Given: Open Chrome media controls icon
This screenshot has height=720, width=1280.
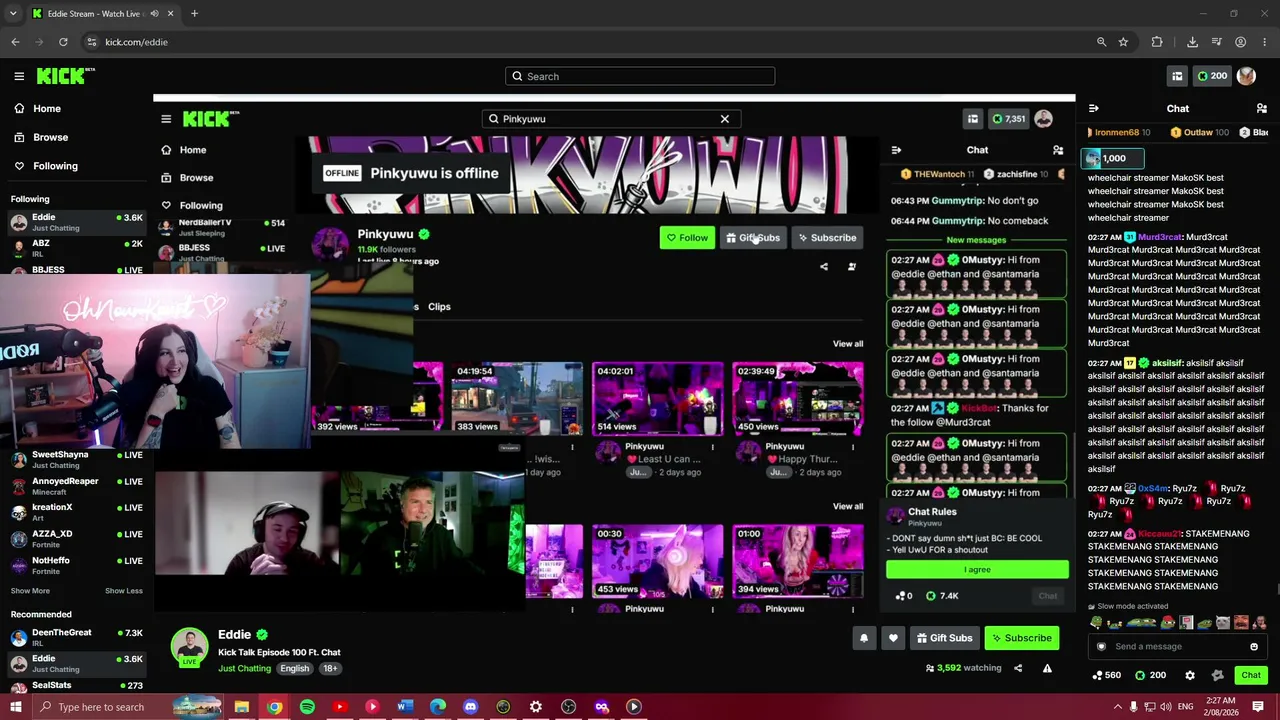Looking at the screenshot, I should 1217,42.
